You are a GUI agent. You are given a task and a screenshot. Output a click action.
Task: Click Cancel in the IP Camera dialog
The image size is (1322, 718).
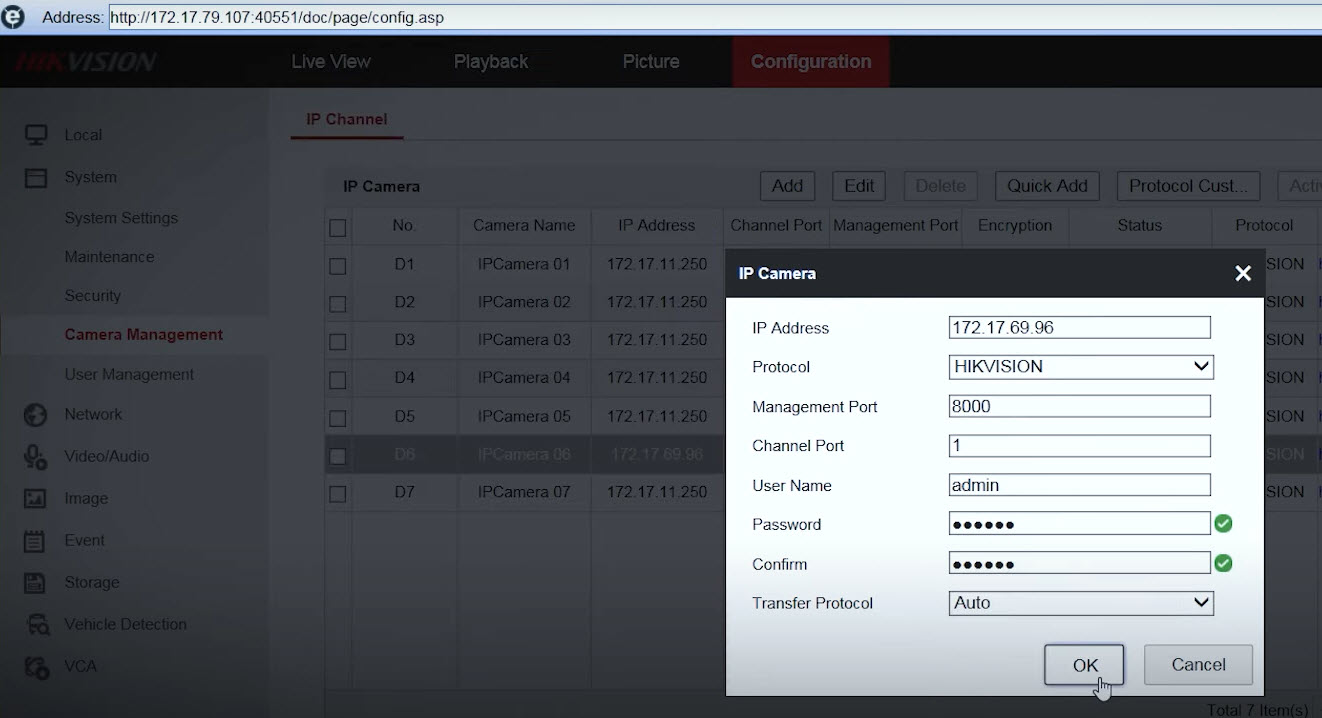1198,665
